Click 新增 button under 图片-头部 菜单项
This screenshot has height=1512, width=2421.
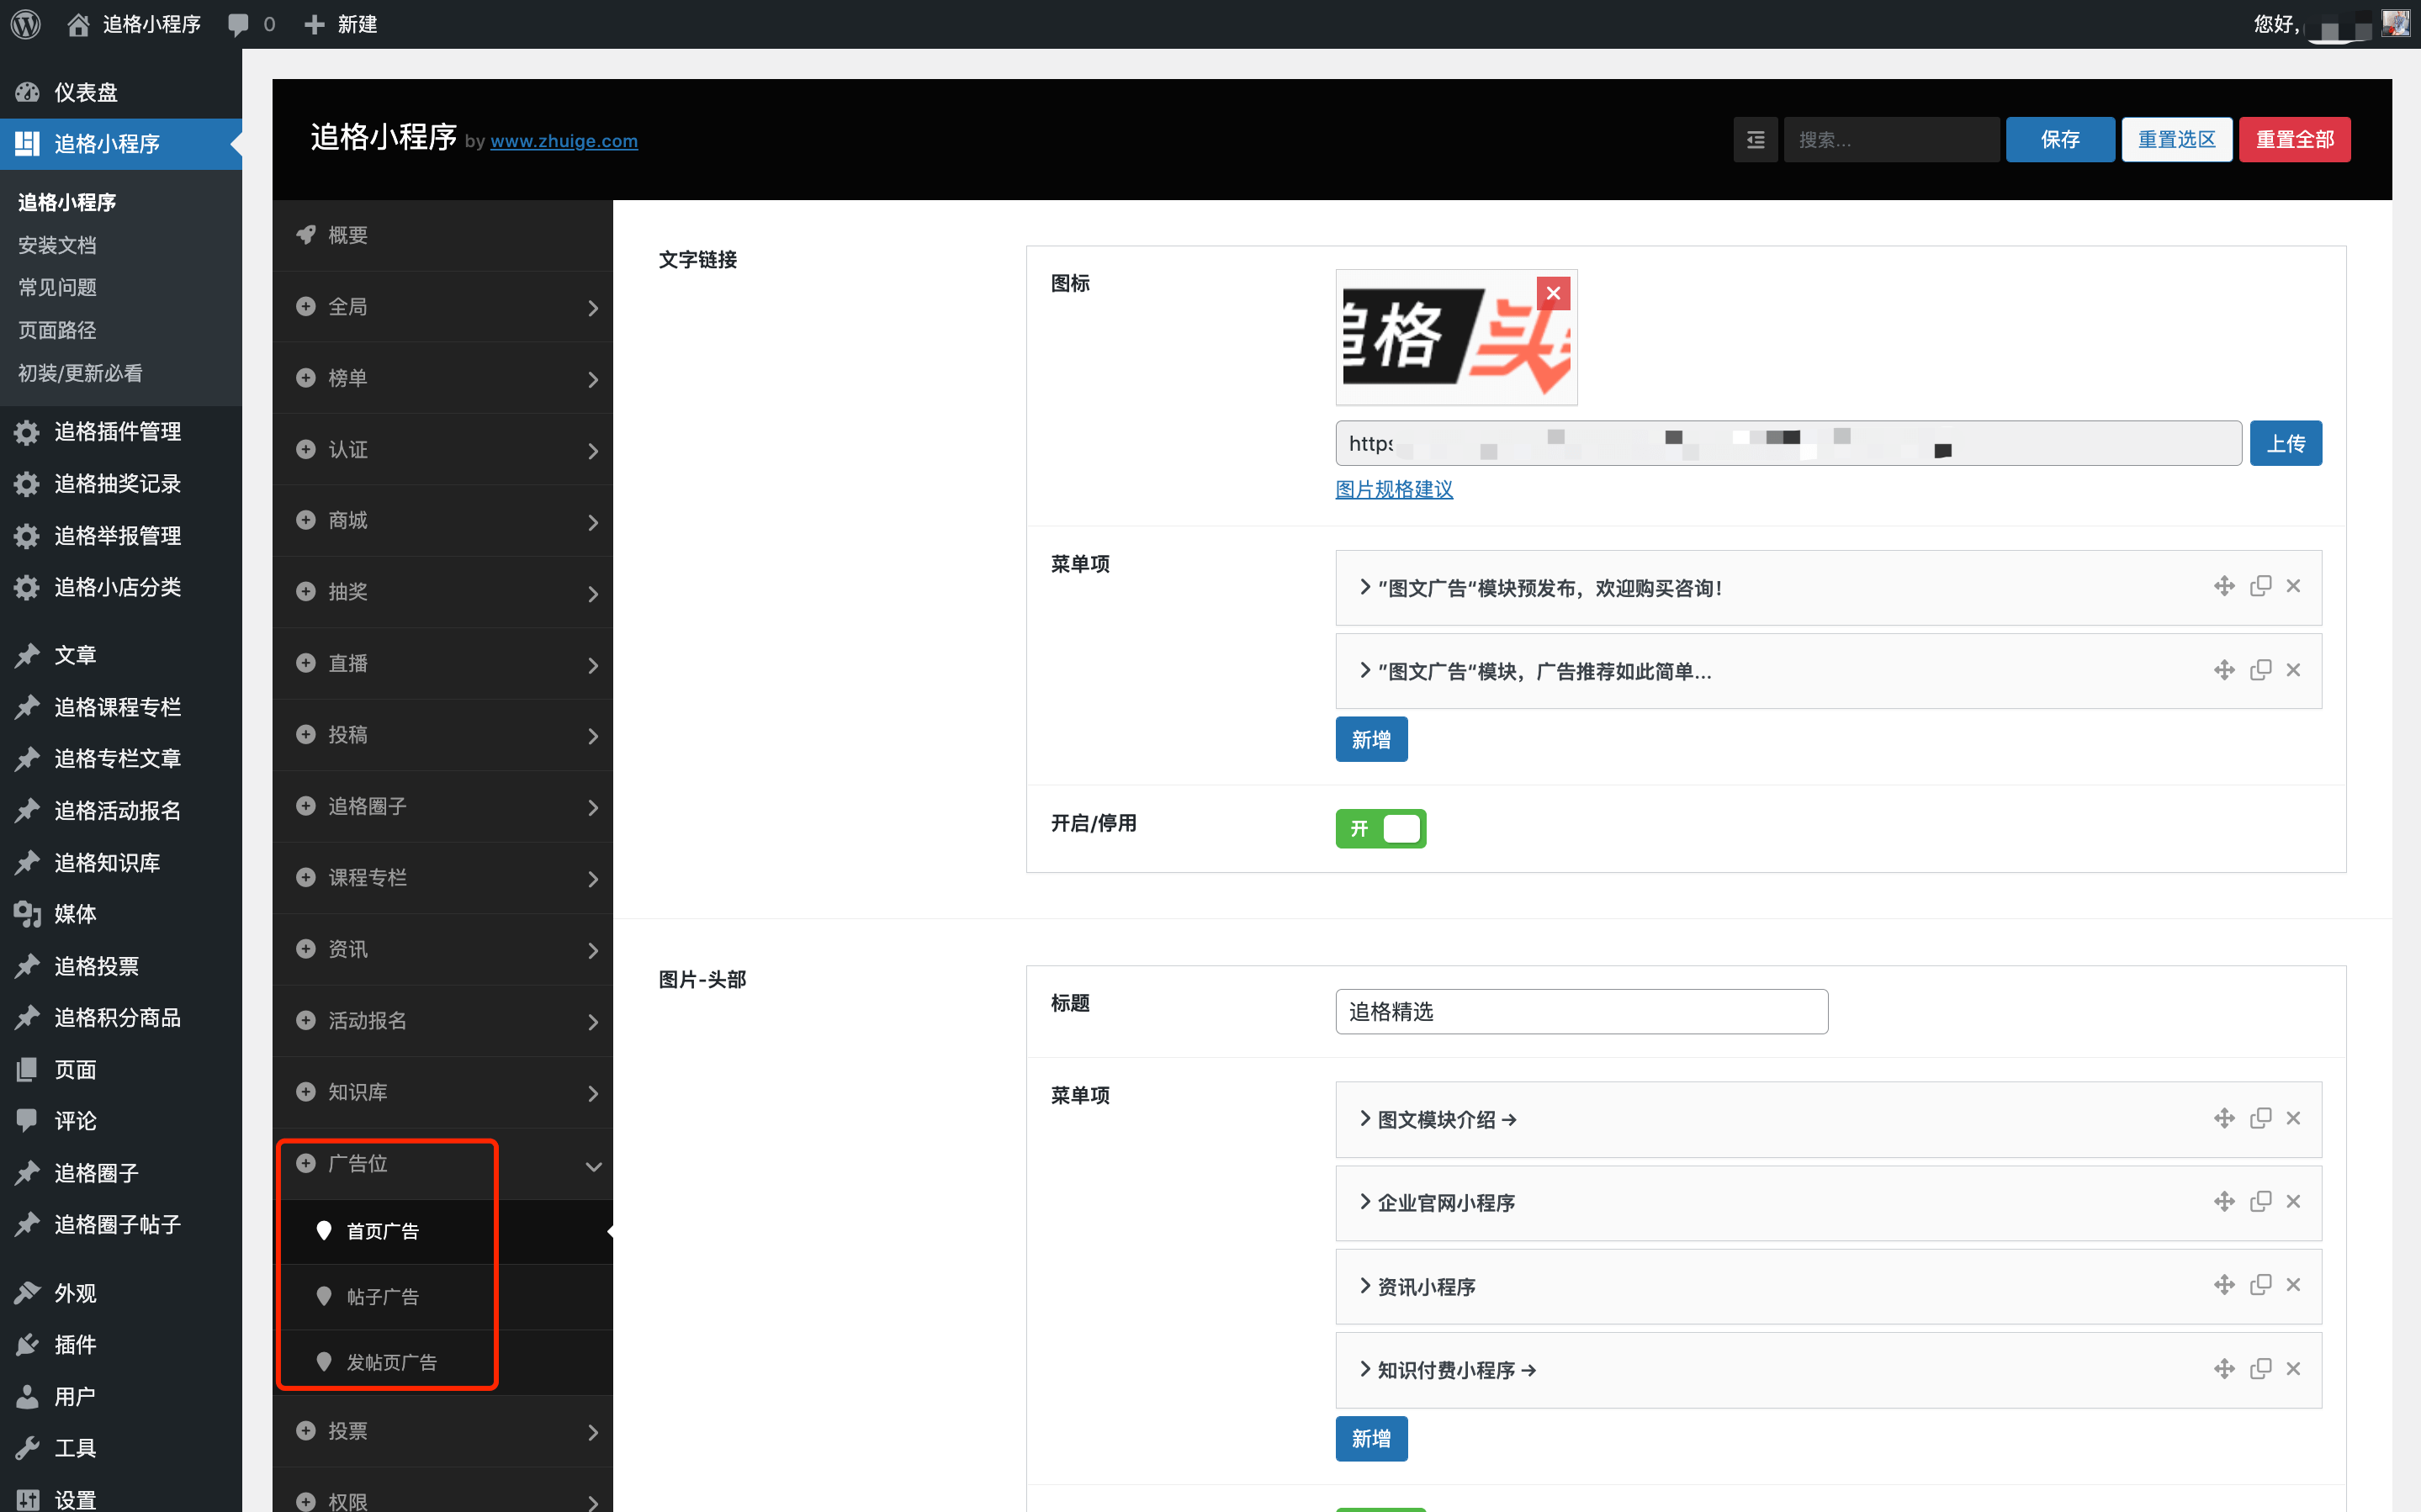[1371, 1439]
